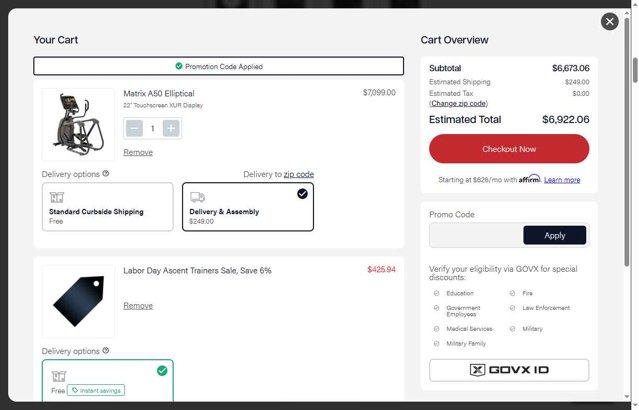639x410 pixels.
Task: Click the Labor Day Ascent Trainers Sale title
Action: 197,271
